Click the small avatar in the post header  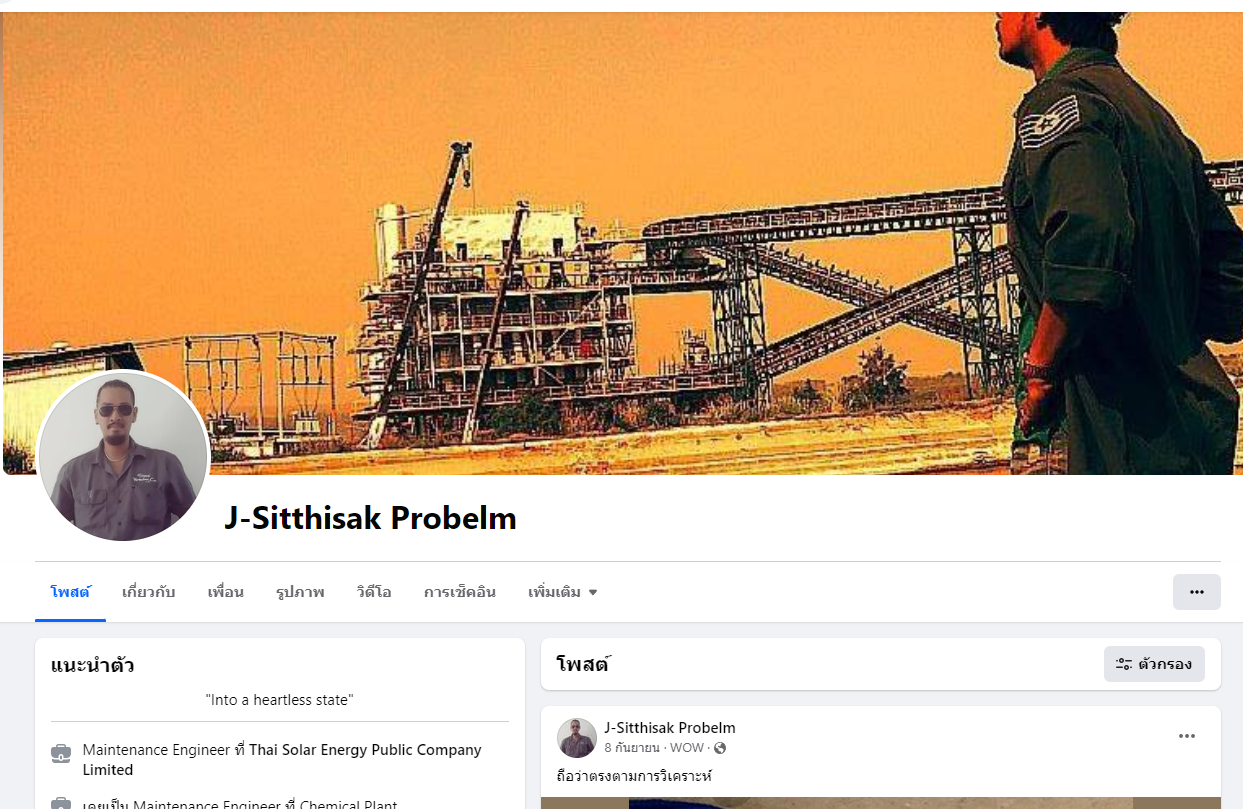[577, 737]
